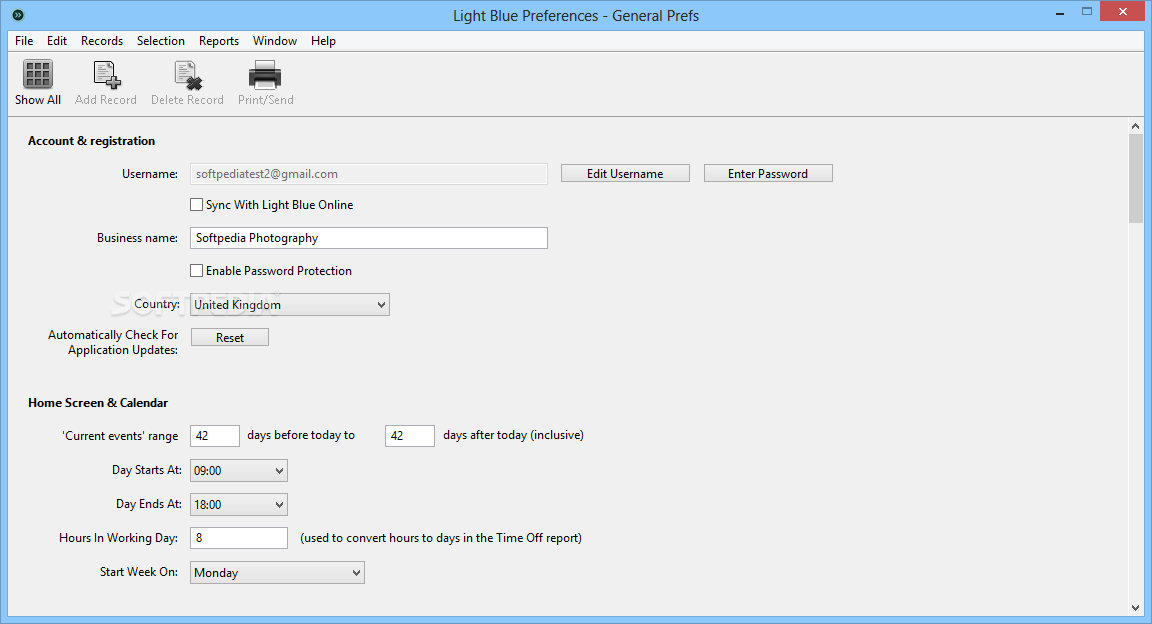The width and height of the screenshot is (1152, 624).
Task: Click the scrollbar down arrow
Action: tap(1136, 608)
